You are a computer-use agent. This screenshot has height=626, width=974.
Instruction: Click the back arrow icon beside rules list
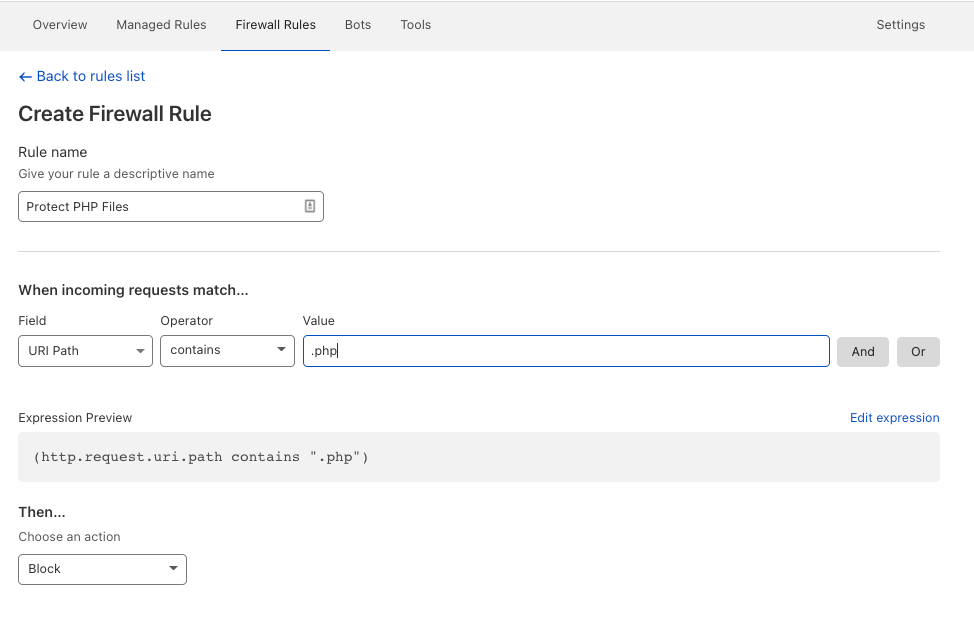click(25, 77)
